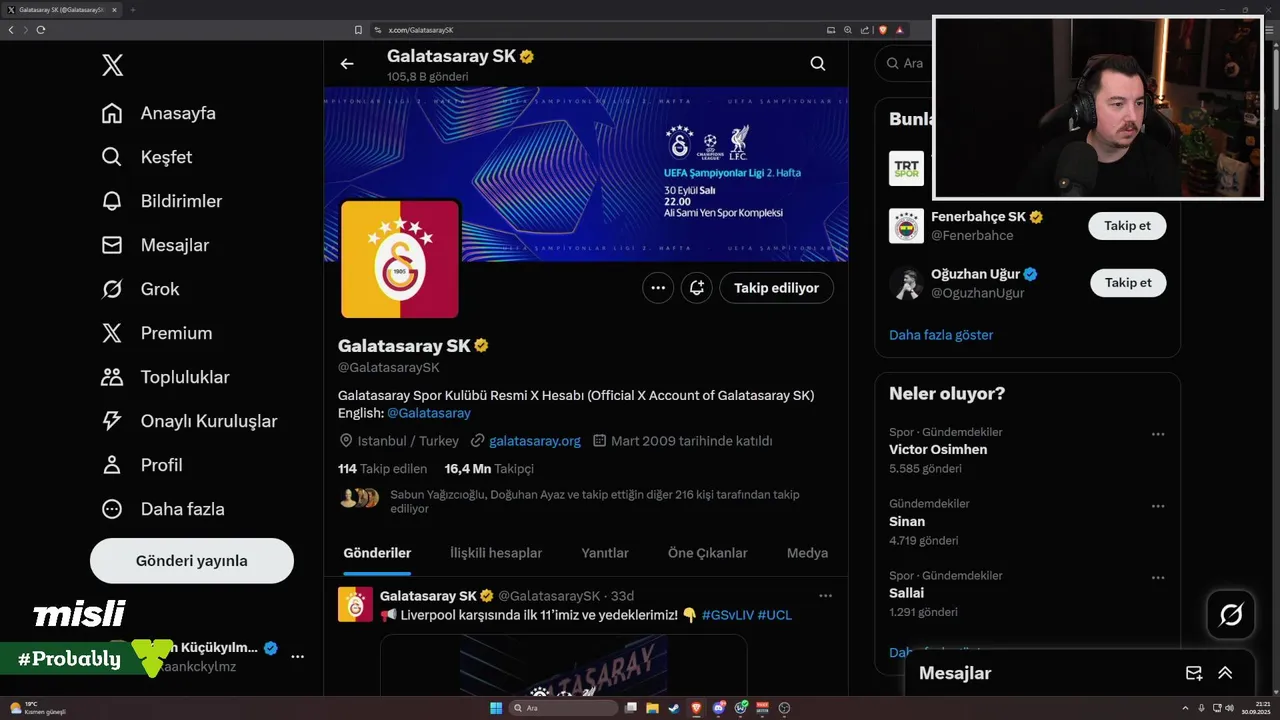Open Topluluklar communities

[x=165, y=377]
